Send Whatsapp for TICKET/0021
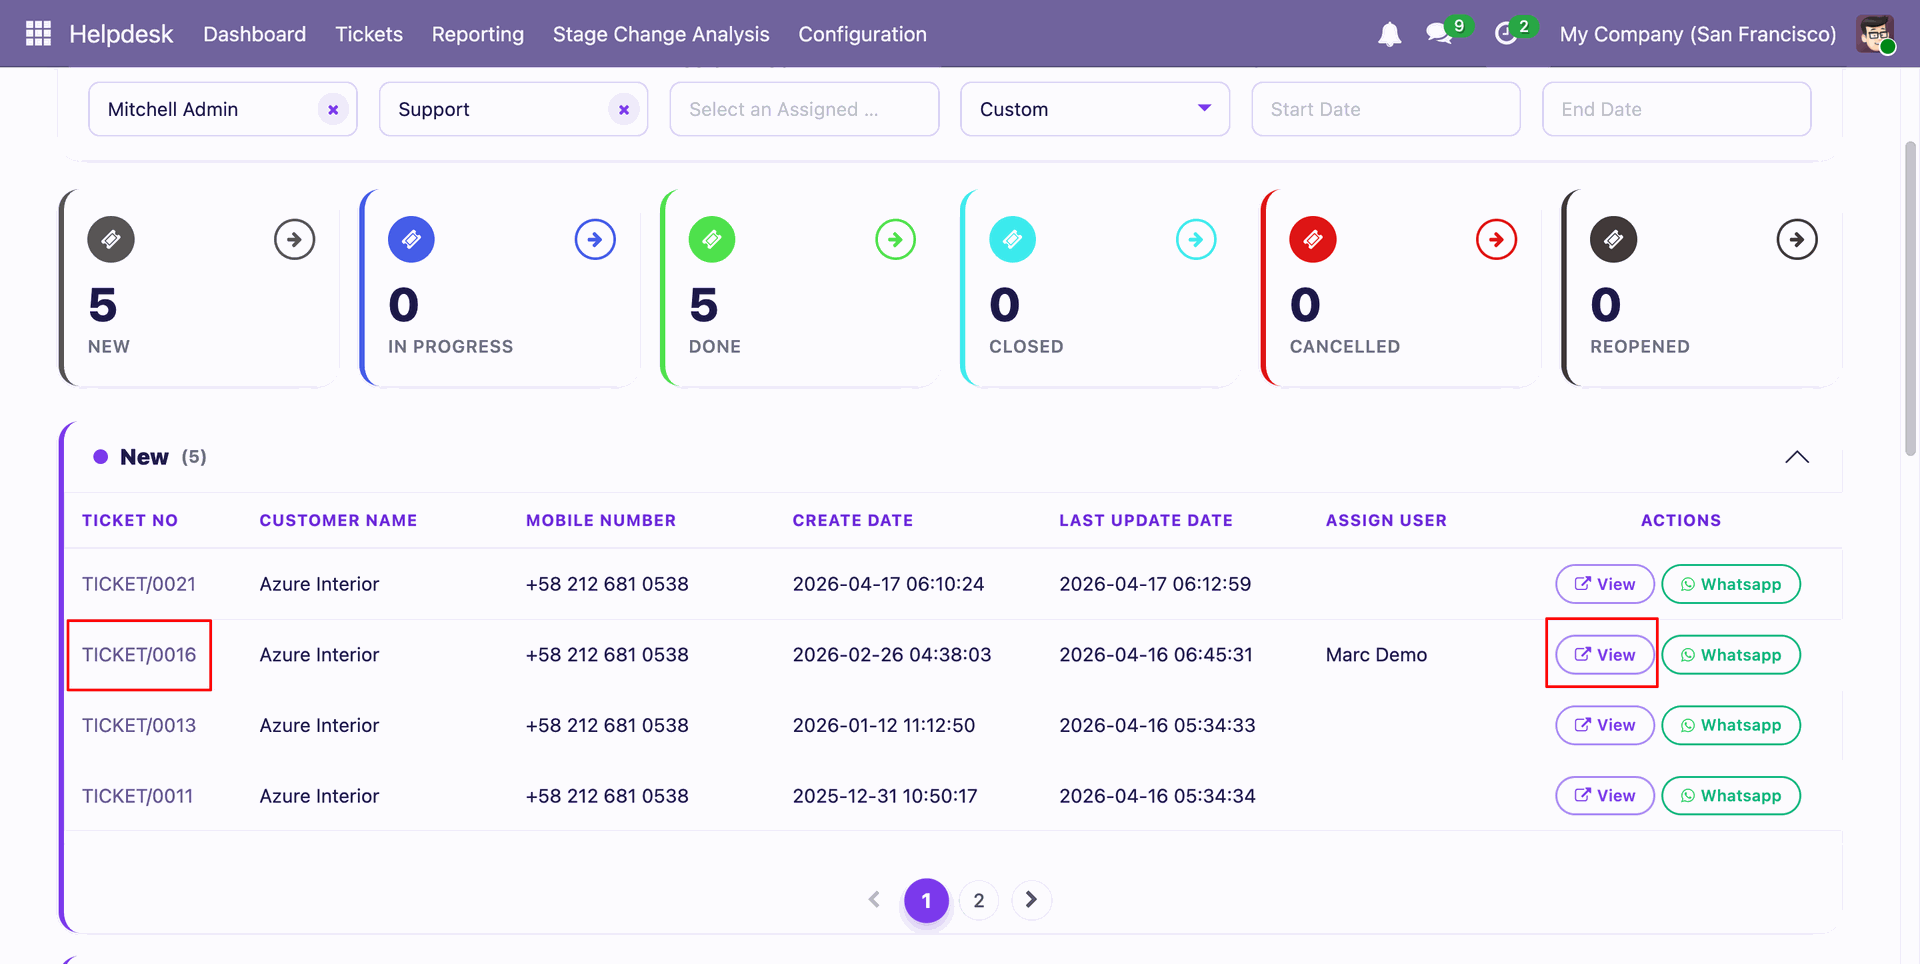The image size is (1920, 964). coord(1730,584)
